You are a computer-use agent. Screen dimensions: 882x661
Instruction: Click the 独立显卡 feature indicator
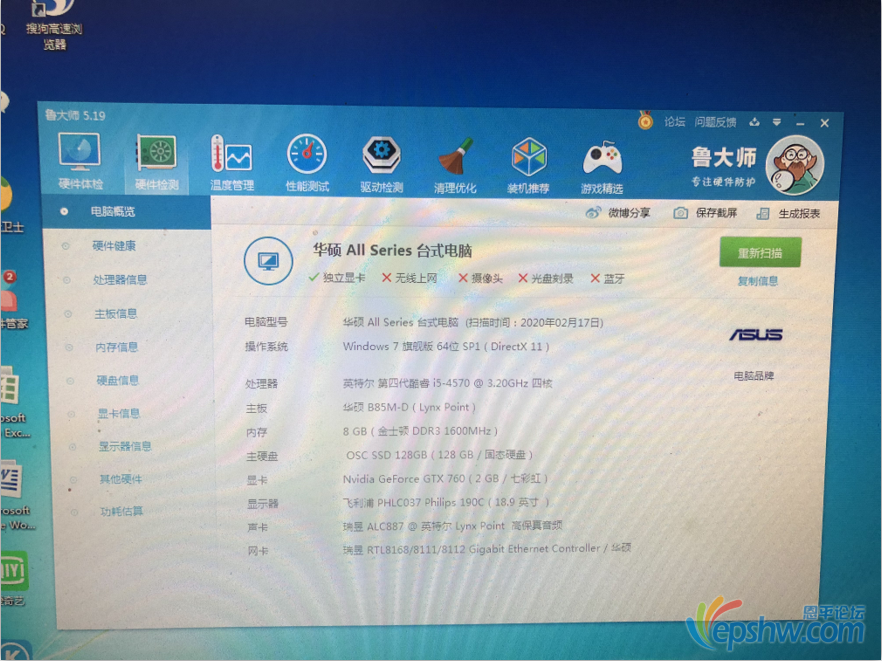(337, 278)
